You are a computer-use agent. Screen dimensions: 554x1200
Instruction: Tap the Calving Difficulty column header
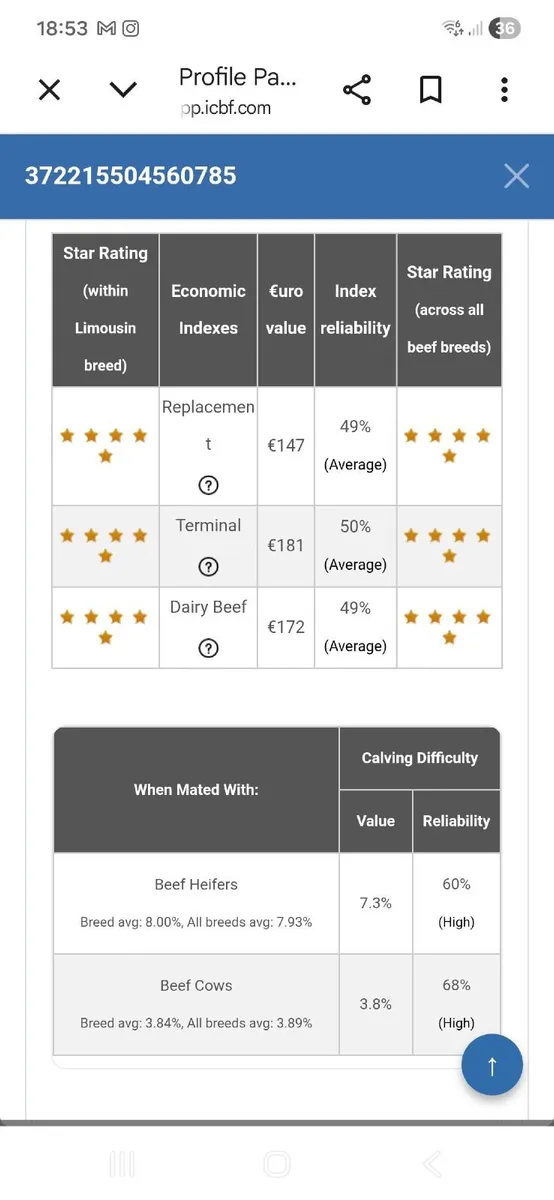tap(420, 758)
